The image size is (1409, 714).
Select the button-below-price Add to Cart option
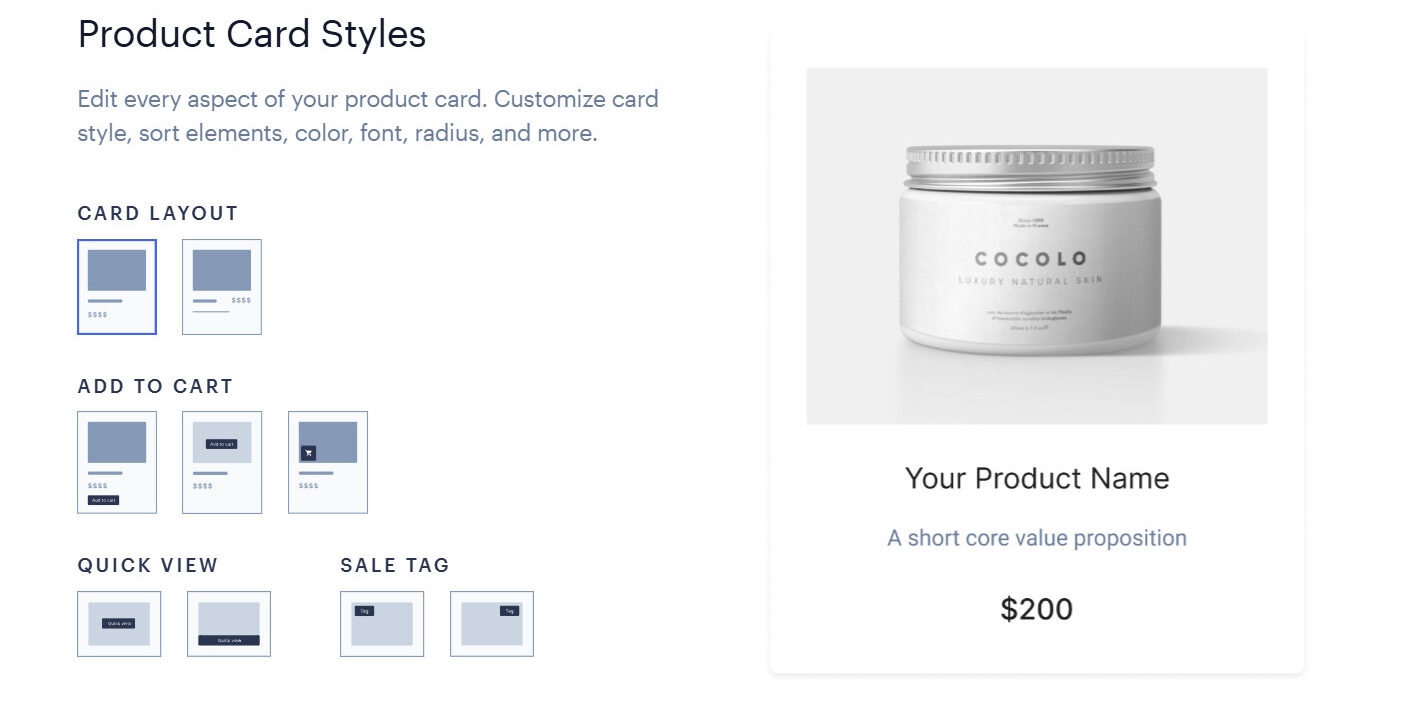(x=116, y=462)
